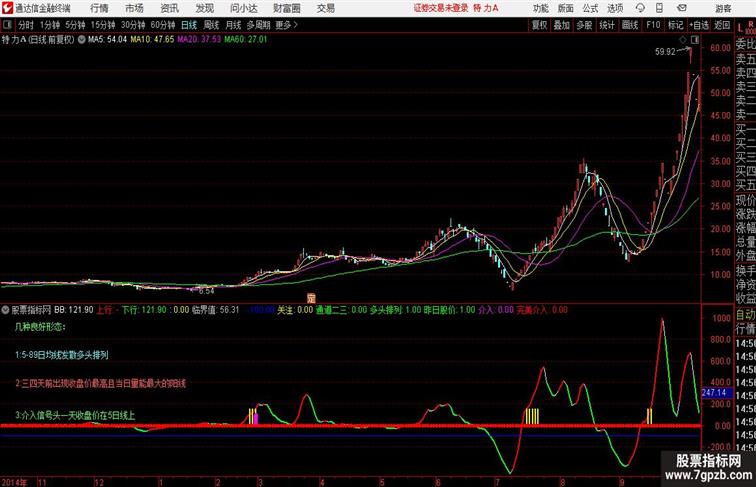Open the 市场 menu
This screenshot has height=487, width=756.
point(134,8)
